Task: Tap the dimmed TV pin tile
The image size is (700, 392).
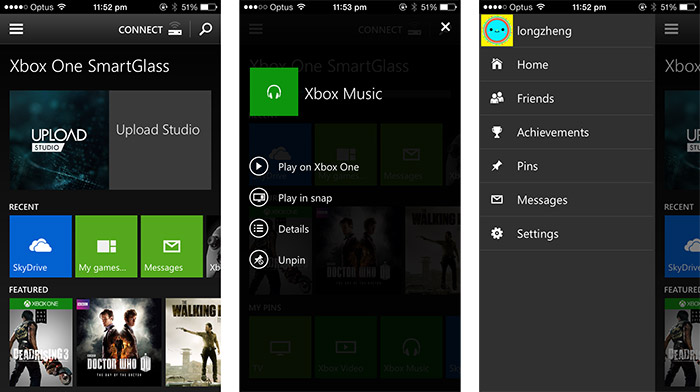Action: pos(280,347)
